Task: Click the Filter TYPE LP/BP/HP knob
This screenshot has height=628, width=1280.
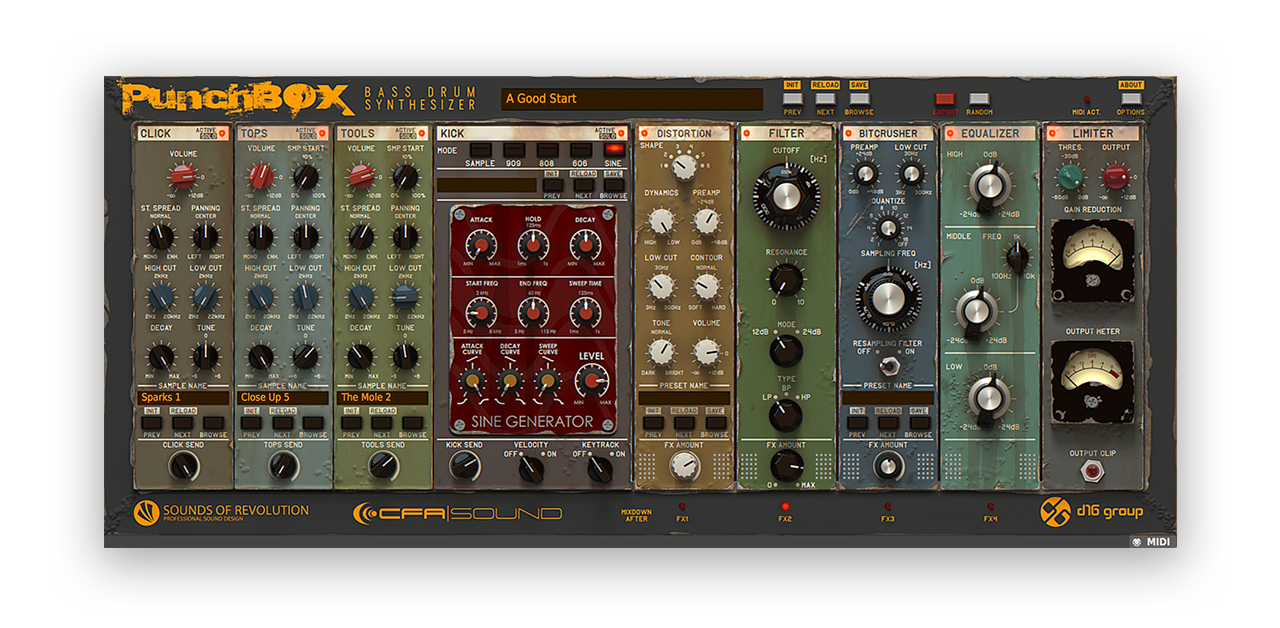Action: (786, 413)
